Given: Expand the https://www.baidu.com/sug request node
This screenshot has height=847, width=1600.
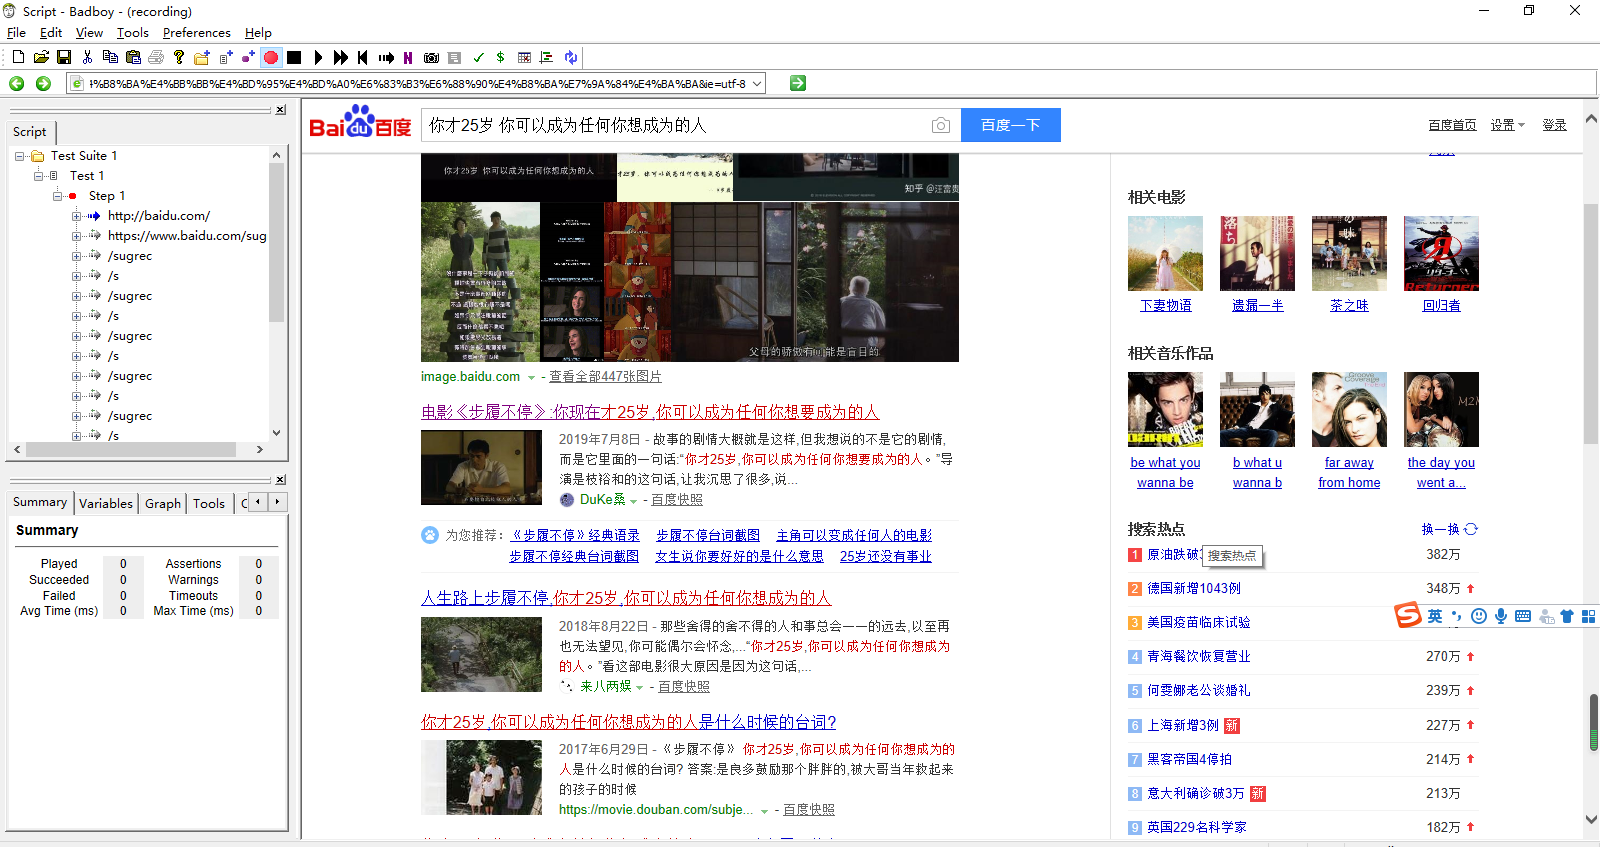Looking at the screenshot, I should tap(77, 236).
